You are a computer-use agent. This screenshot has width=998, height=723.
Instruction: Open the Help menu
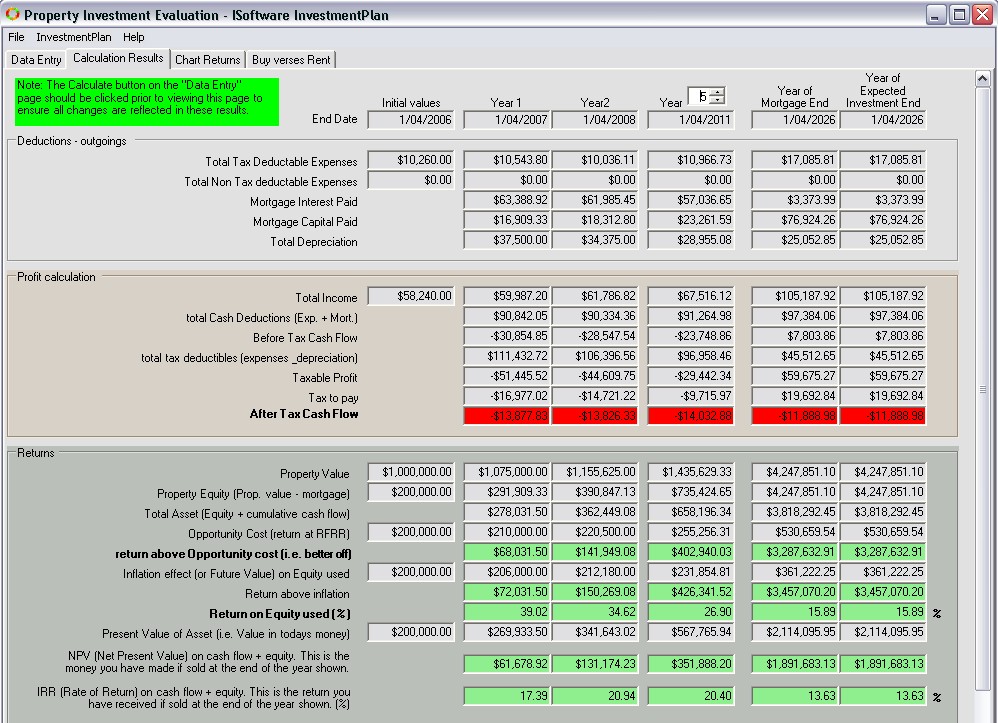(134, 37)
